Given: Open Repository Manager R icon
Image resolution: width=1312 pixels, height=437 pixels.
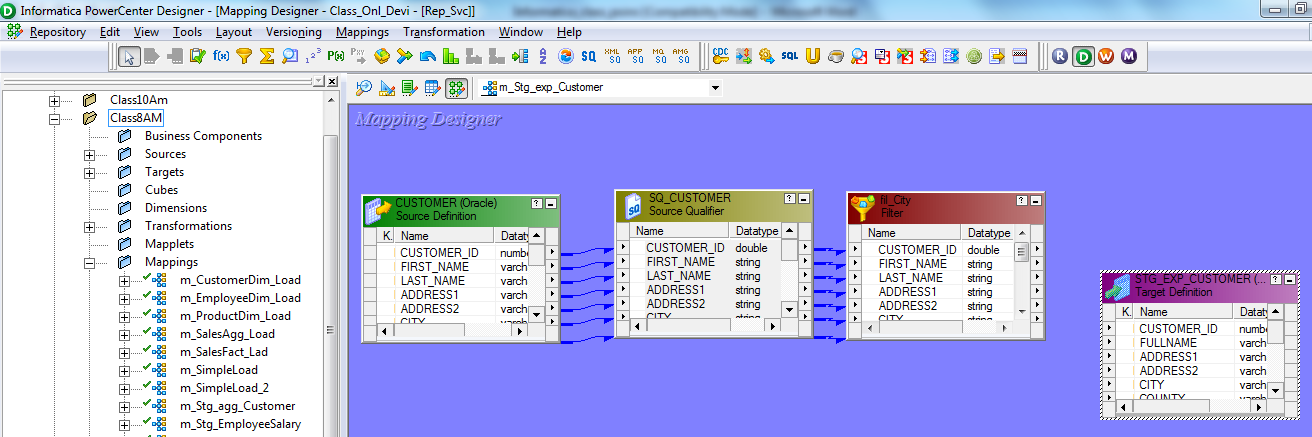Looking at the screenshot, I should pos(1060,56).
